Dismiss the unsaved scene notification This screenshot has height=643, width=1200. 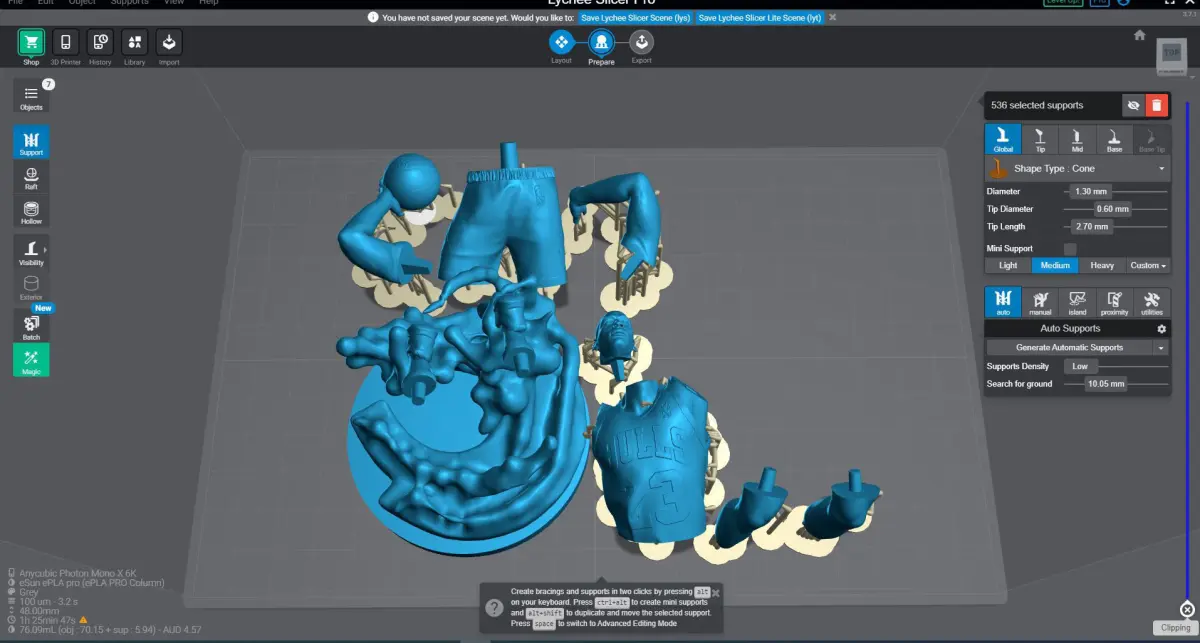(833, 17)
